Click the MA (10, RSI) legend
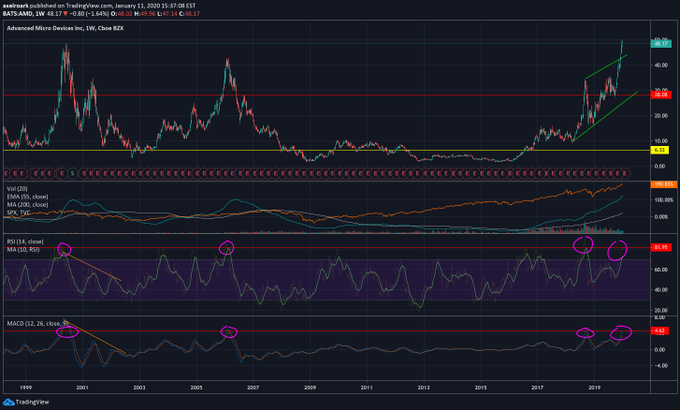The image size is (680, 410). tap(23, 249)
